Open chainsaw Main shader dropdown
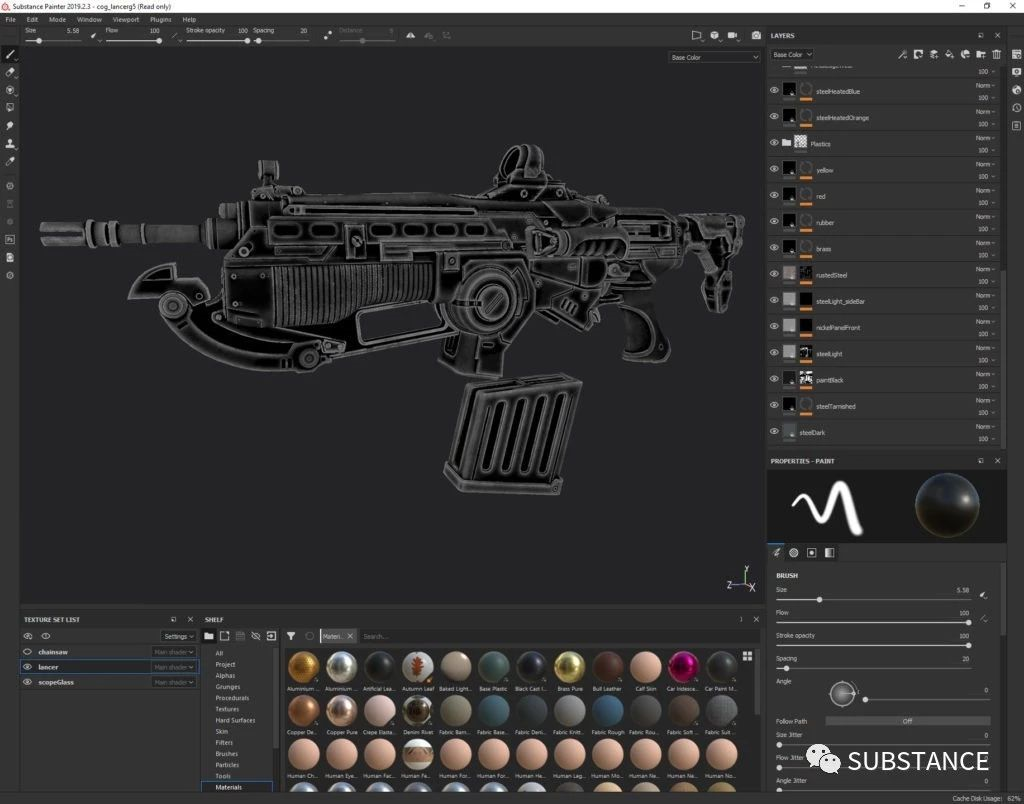The width and height of the screenshot is (1024, 804). (x=173, y=652)
